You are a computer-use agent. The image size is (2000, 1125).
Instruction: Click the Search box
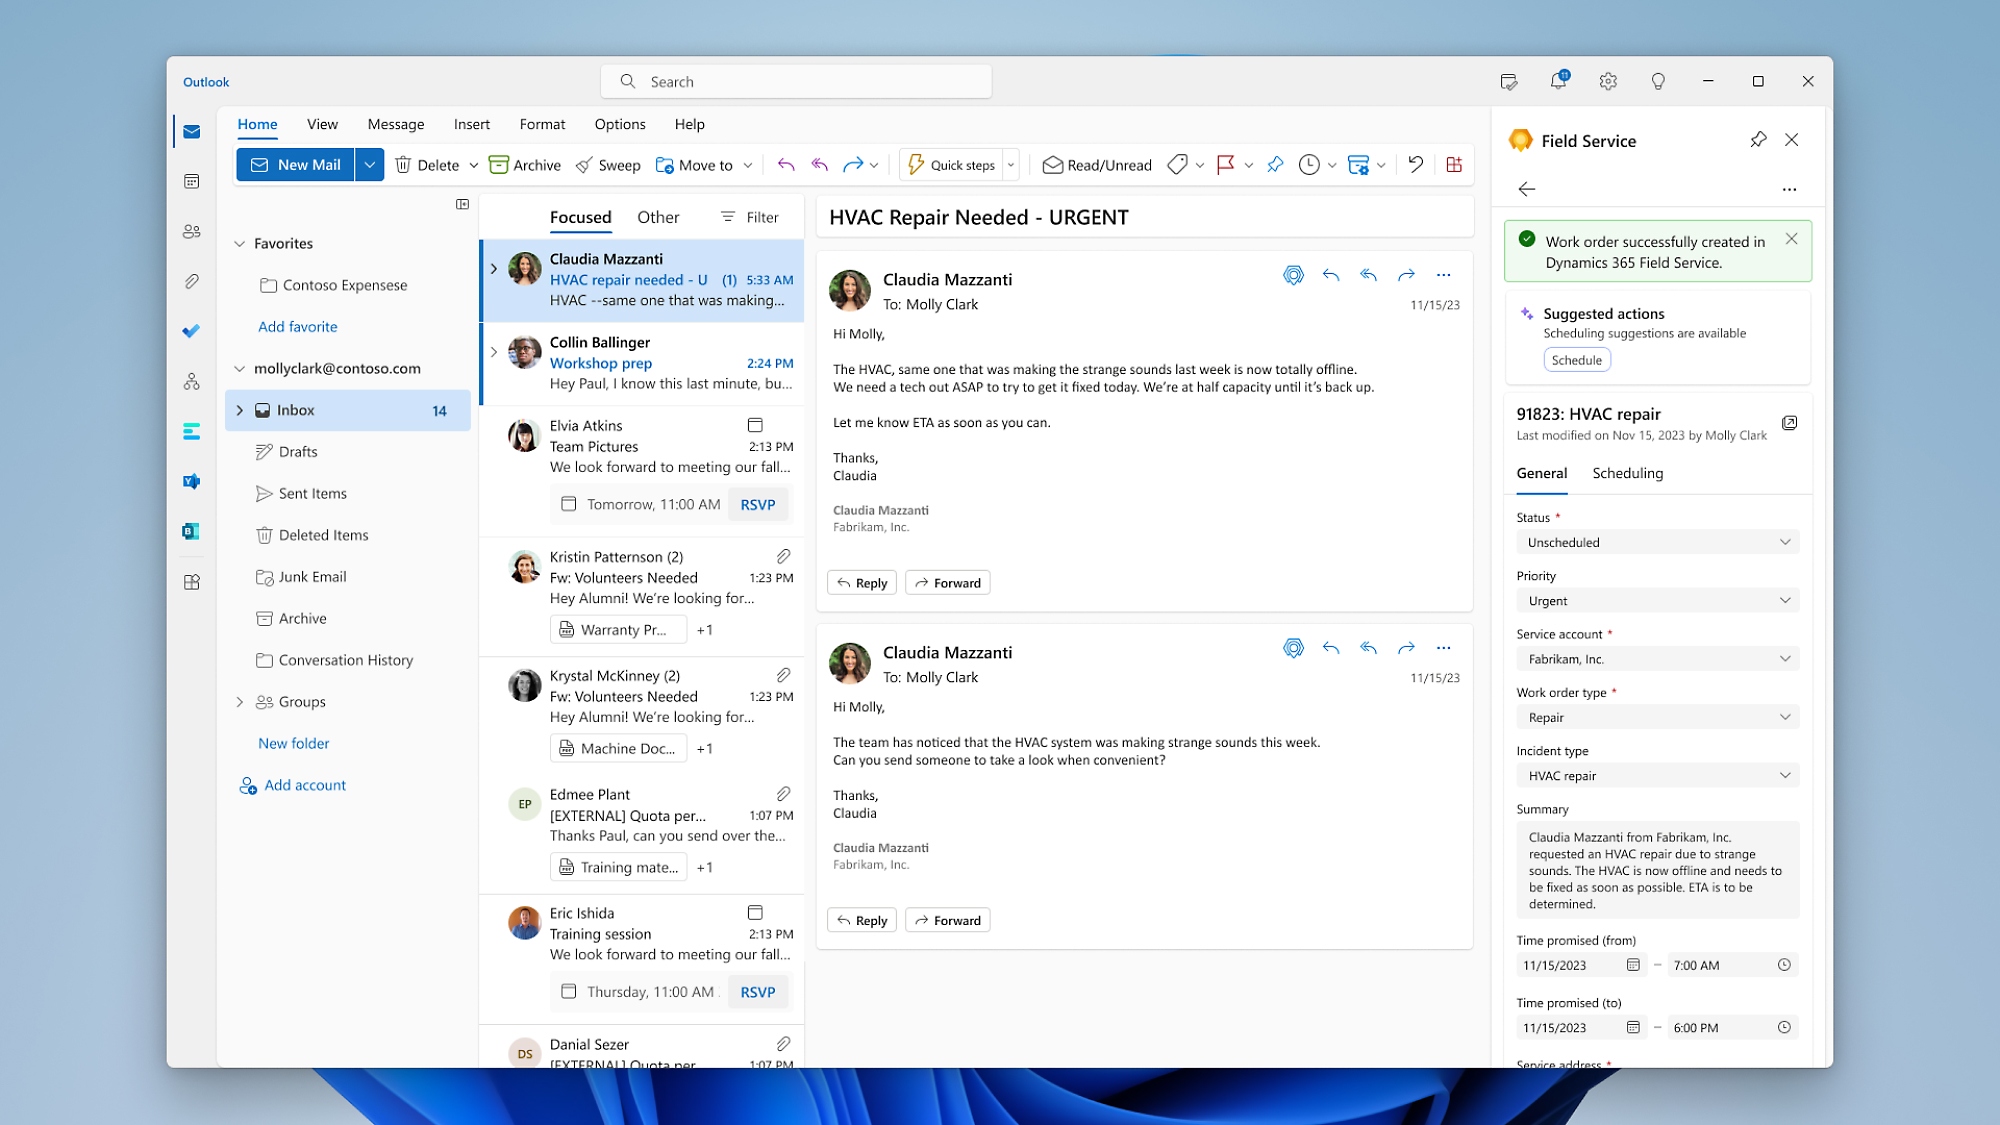point(796,81)
